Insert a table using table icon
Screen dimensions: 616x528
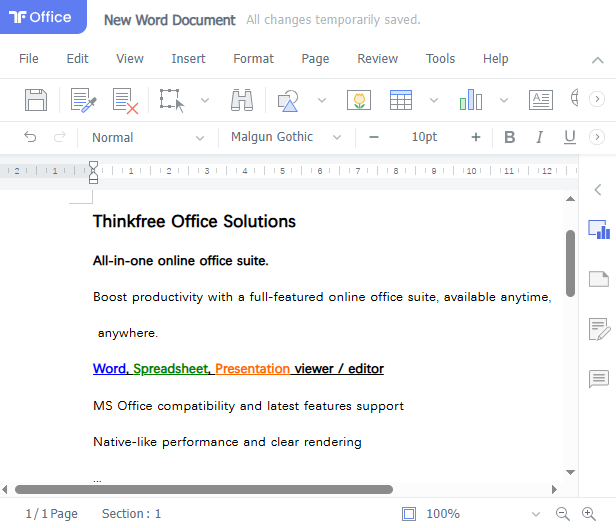click(401, 100)
